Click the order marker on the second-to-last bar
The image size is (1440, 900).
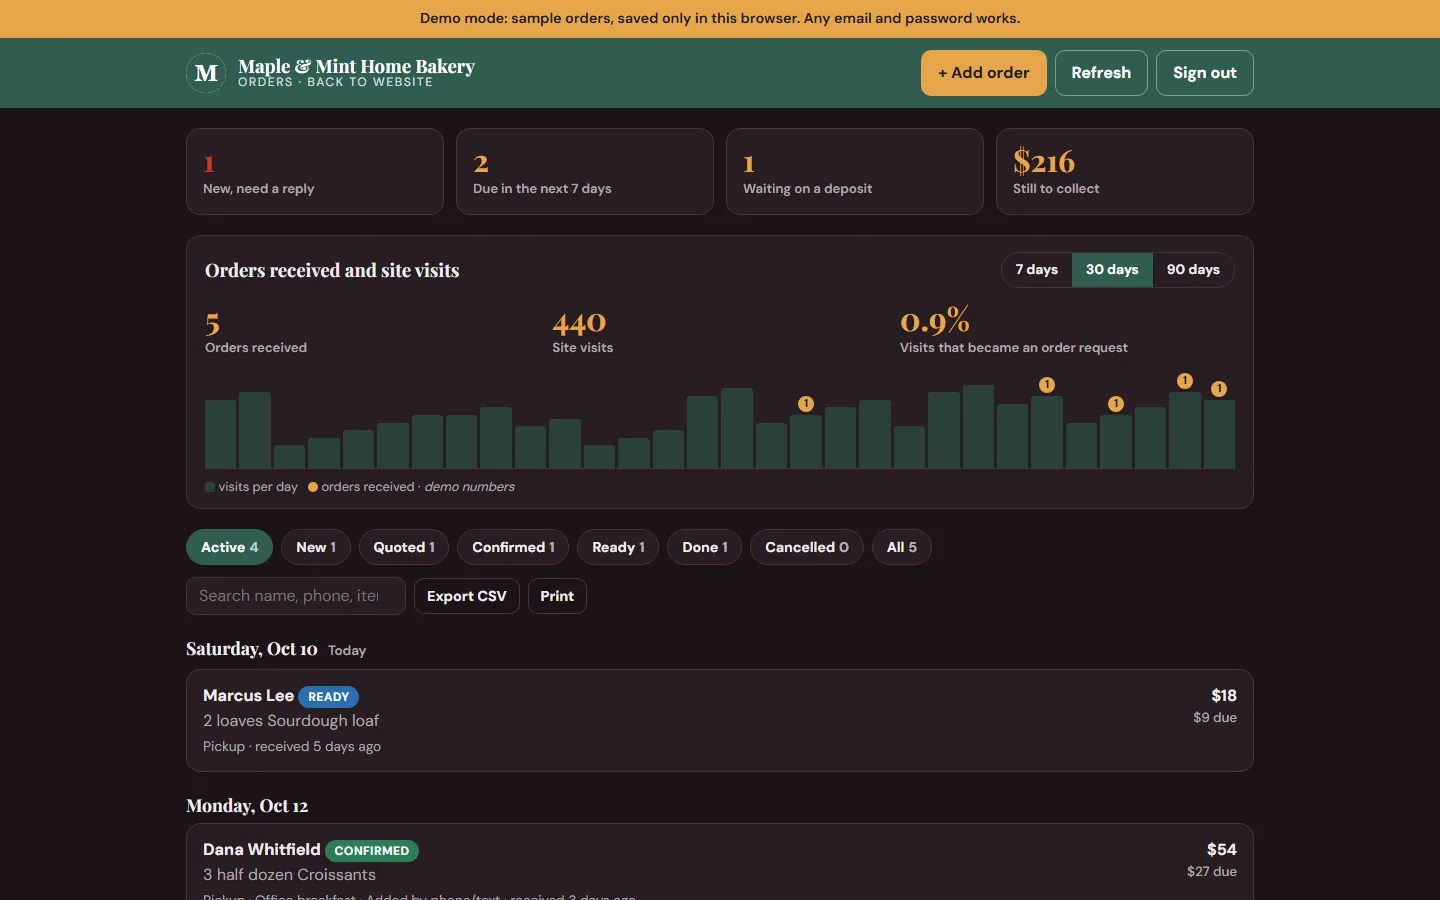coord(1185,381)
